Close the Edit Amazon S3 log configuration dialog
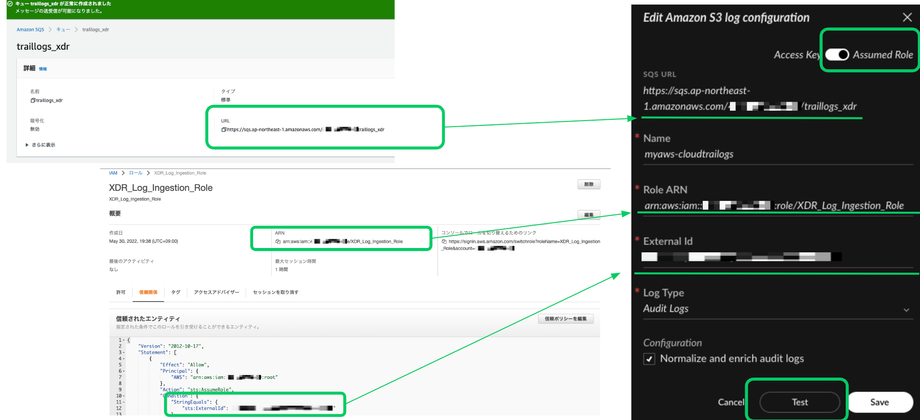 (x=907, y=17)
